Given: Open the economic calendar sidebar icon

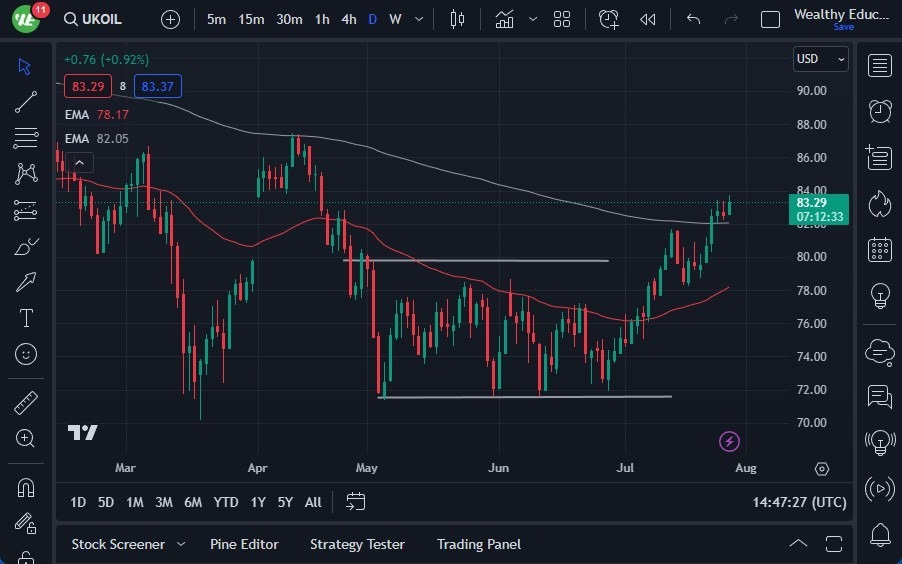Looking at the screenshot, I should click(x=880, y=249).
